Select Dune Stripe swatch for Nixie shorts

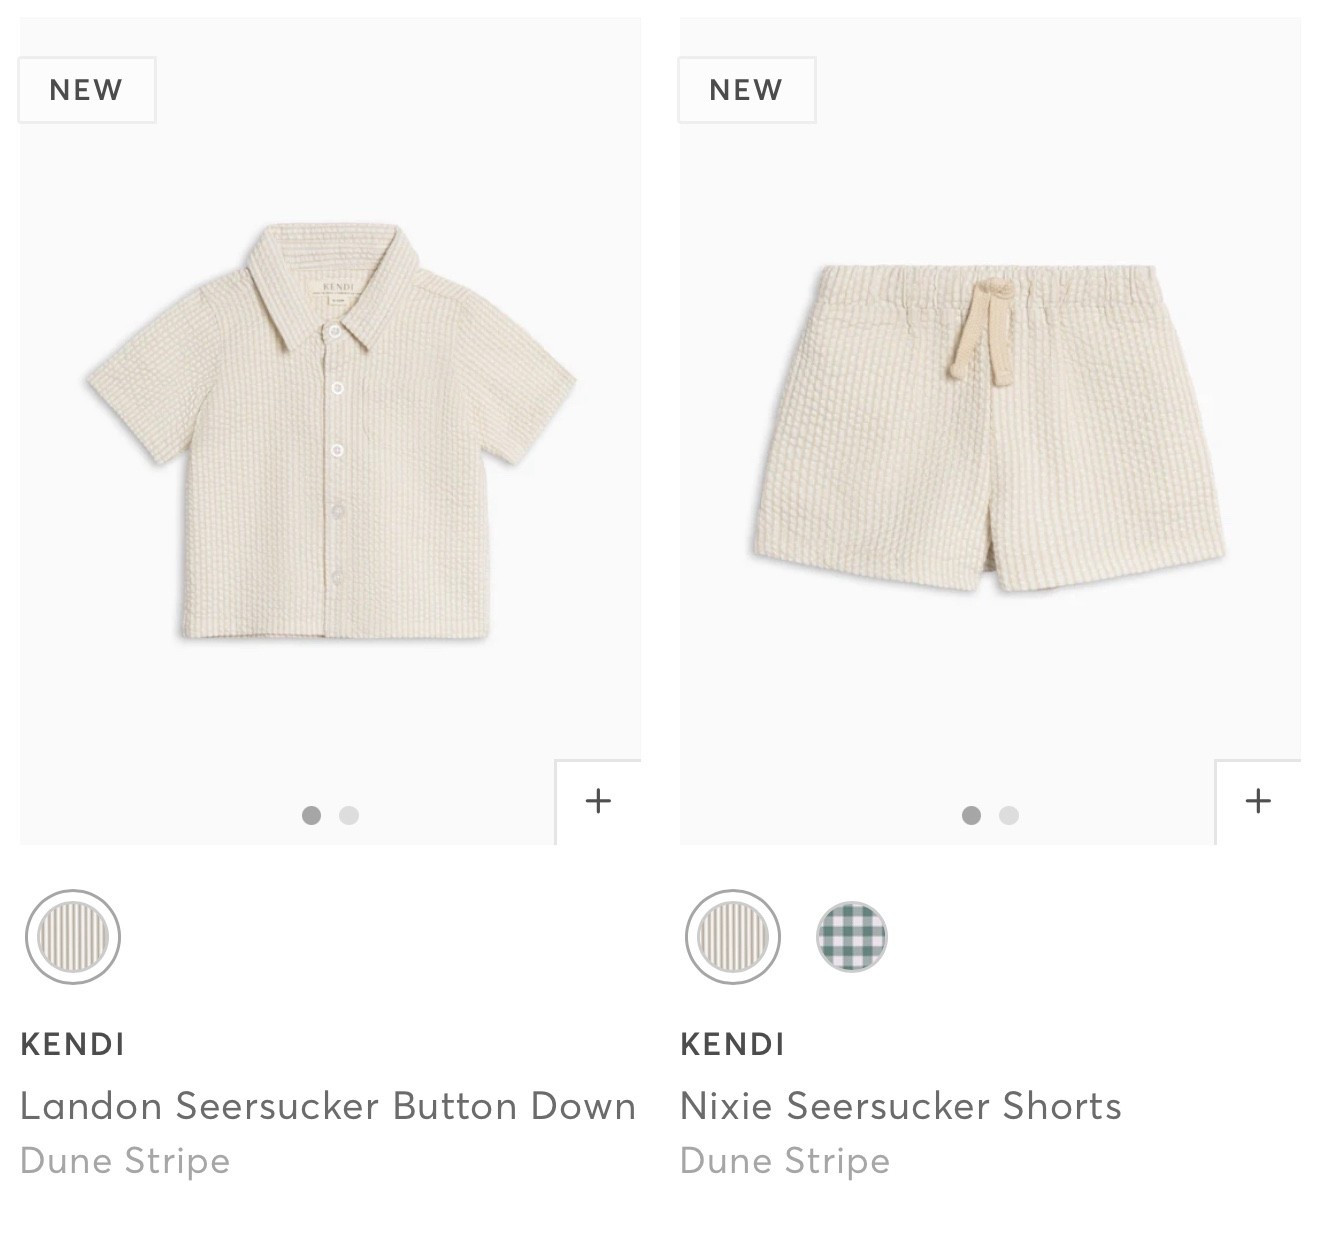click(733, 937)
